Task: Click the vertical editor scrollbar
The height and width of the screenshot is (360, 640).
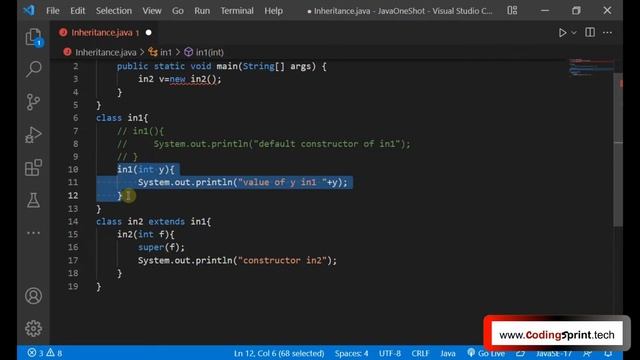Action: pos(618,150)
